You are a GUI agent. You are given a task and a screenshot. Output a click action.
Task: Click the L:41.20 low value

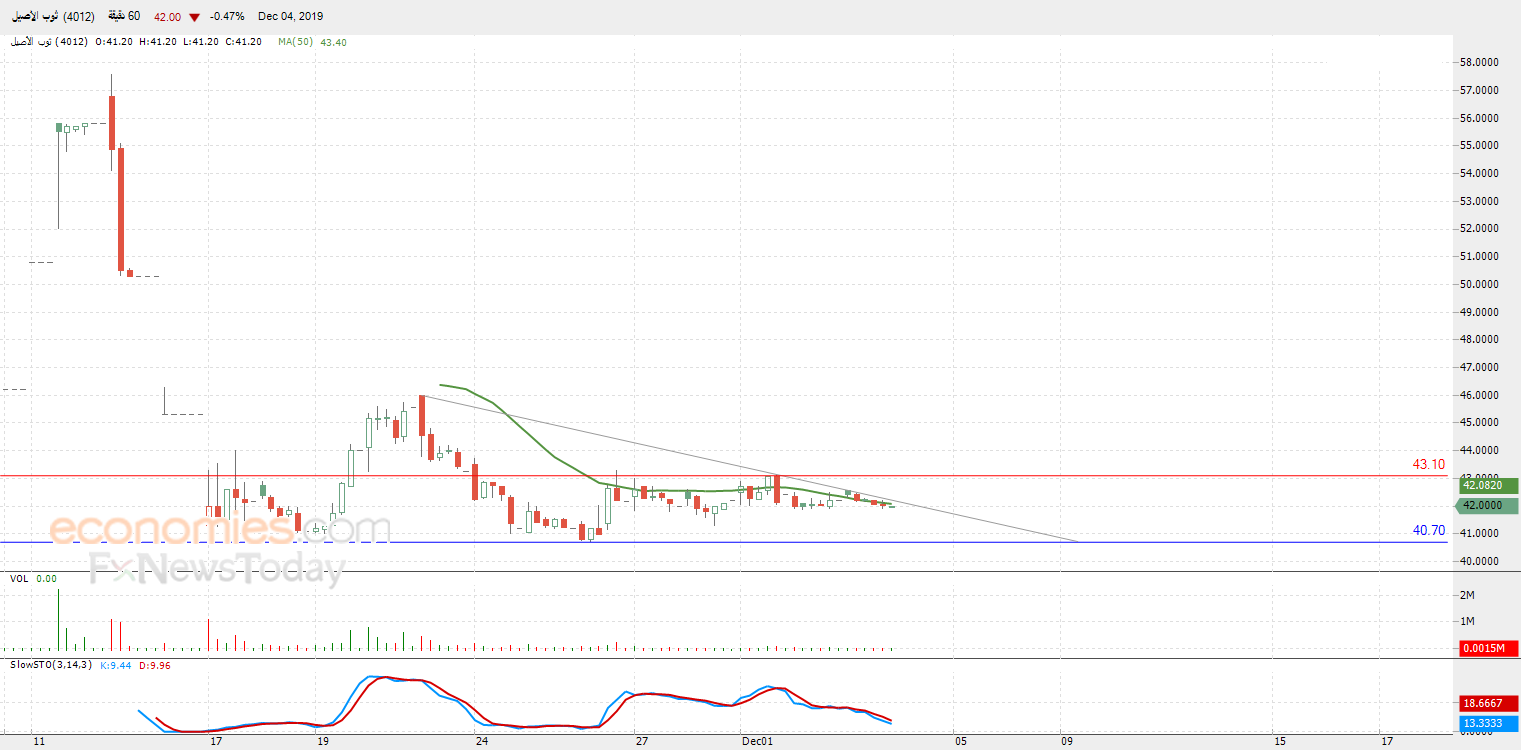click(200, 42)
